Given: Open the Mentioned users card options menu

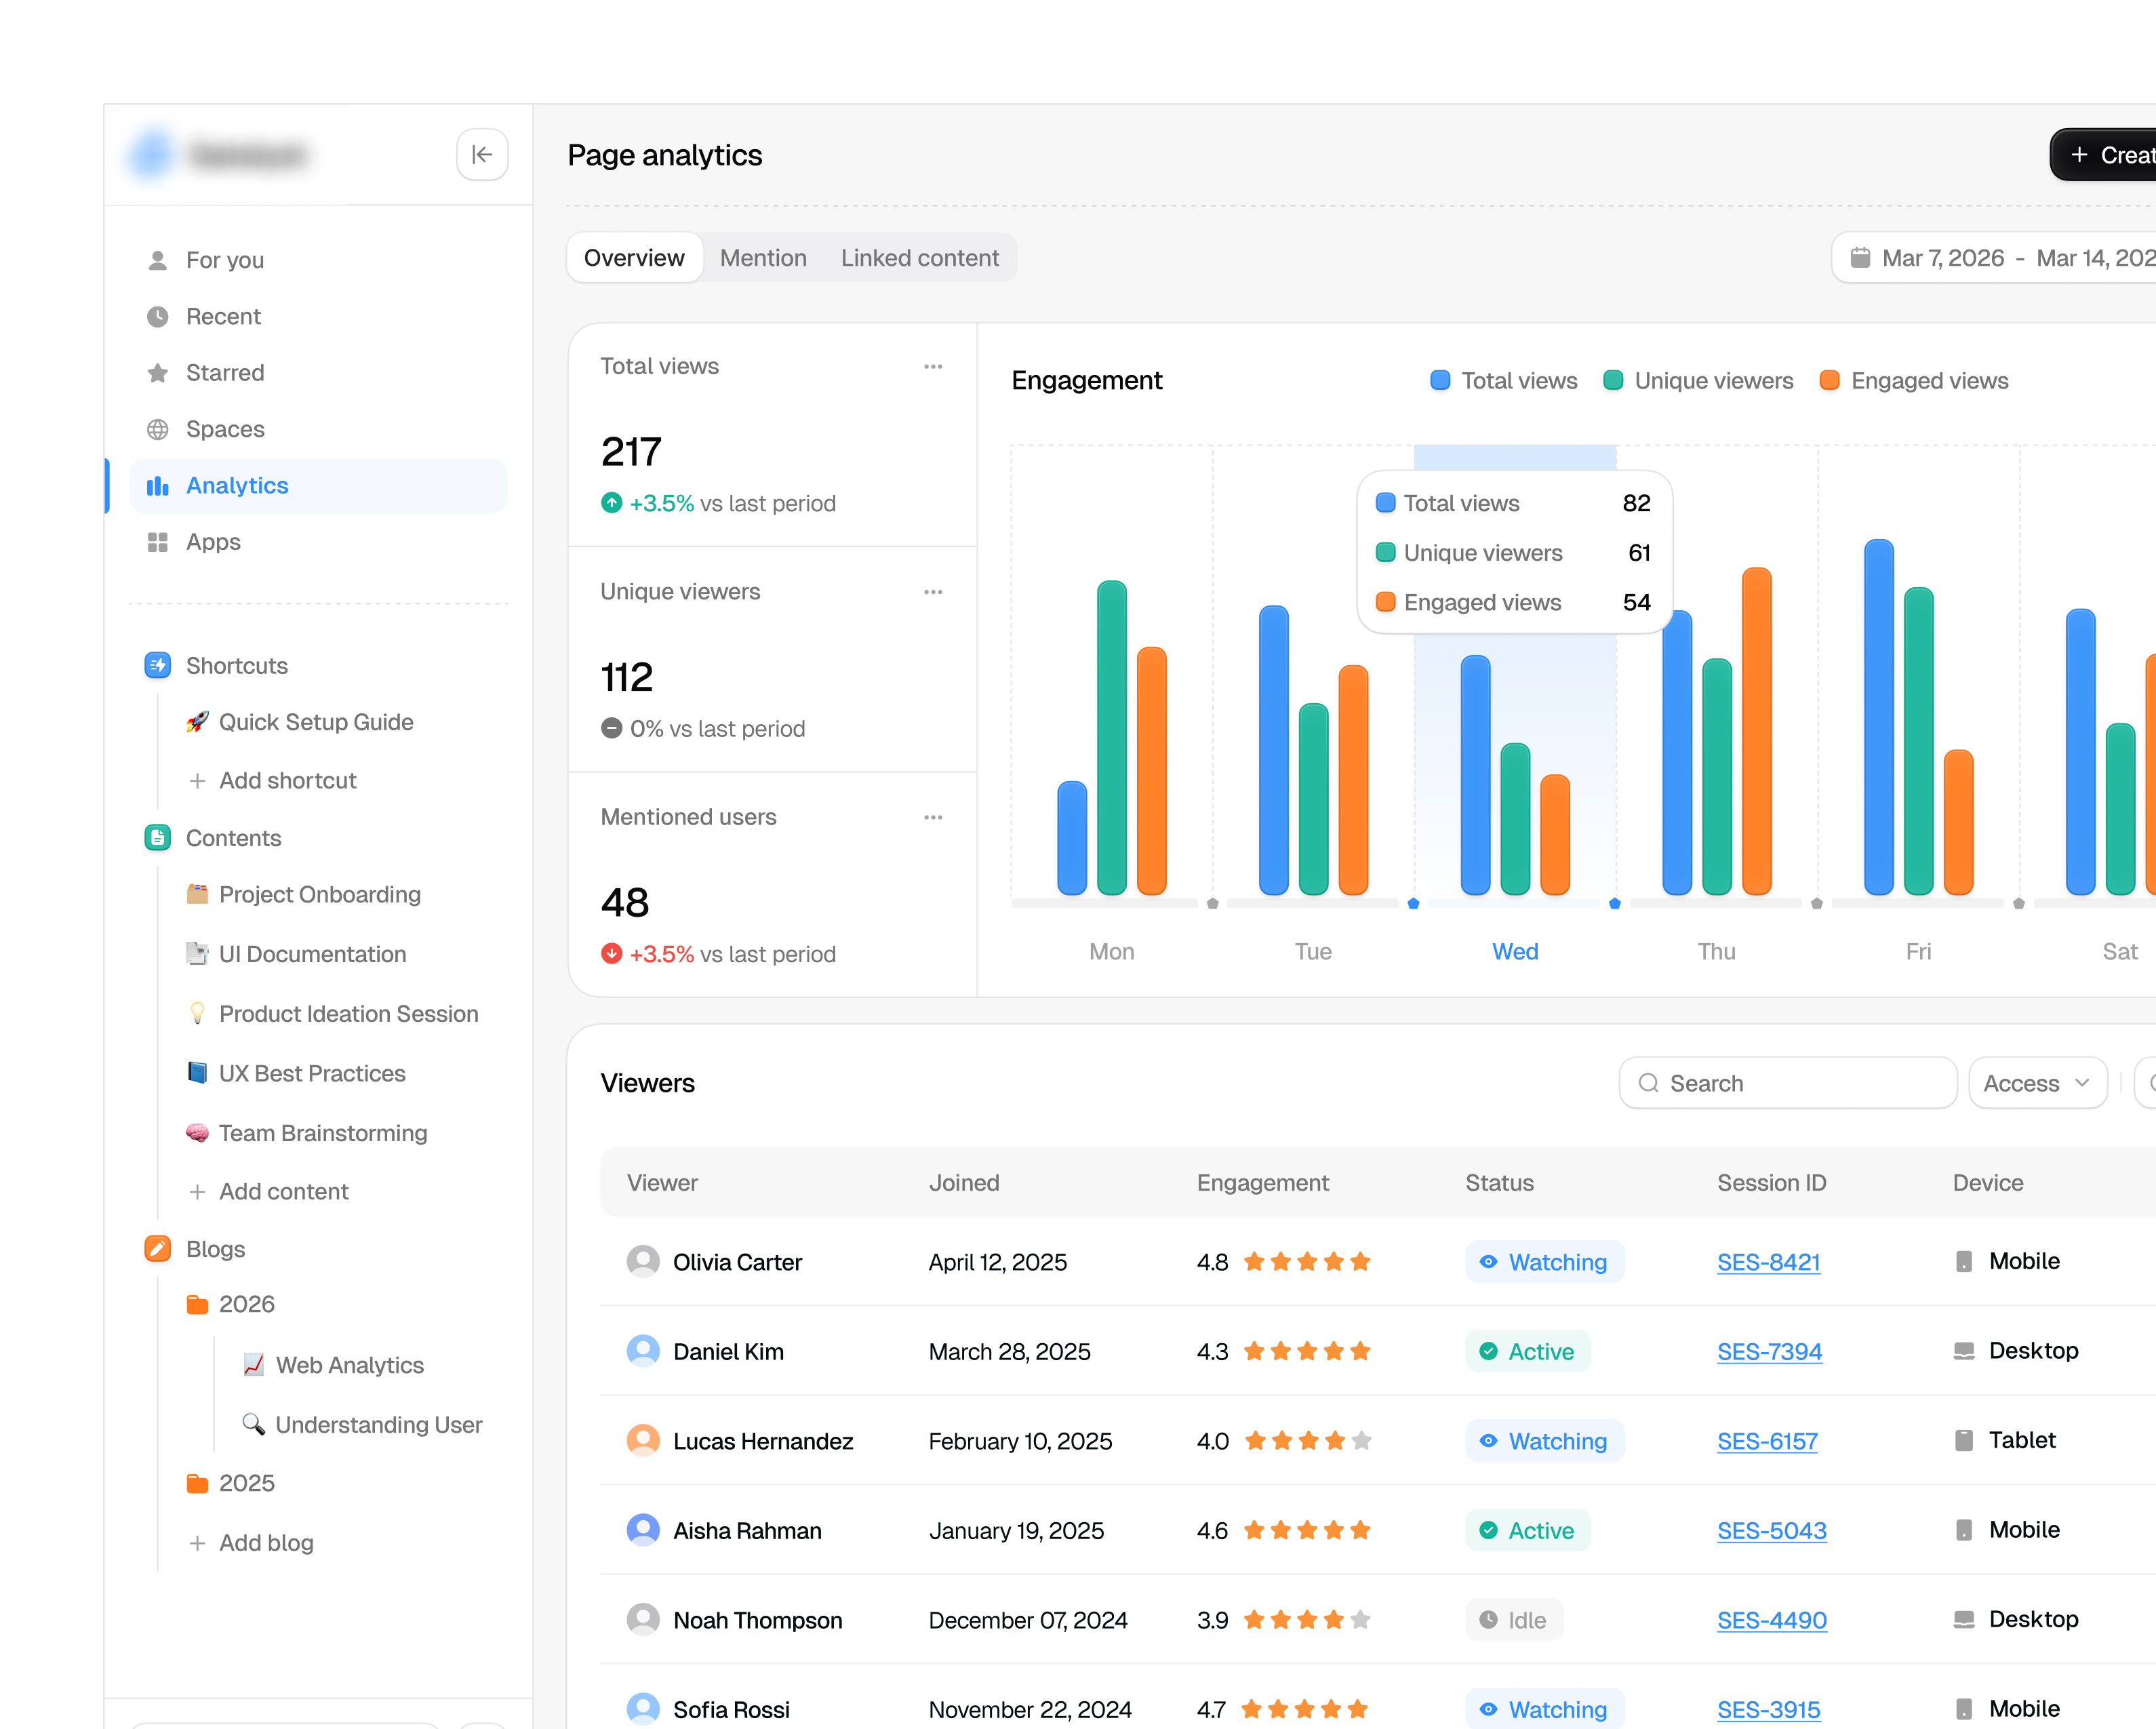Looking at the screenshot, I should [x=933, y=817].
